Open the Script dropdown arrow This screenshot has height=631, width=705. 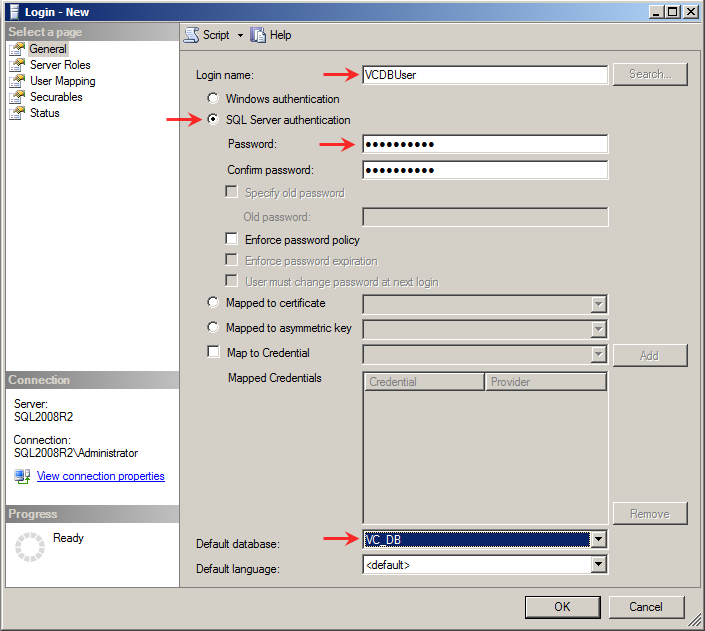point(240,35)
